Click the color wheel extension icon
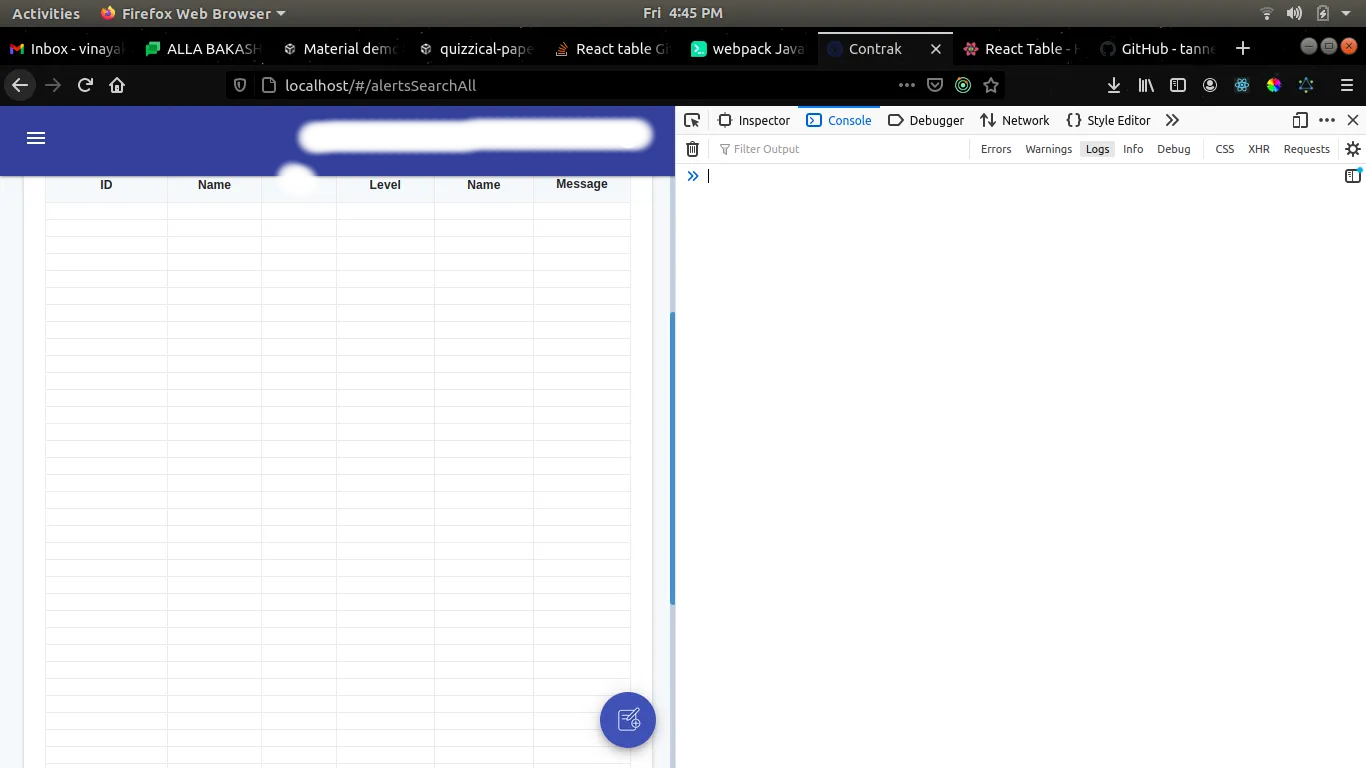Image resolution: width=1366 pixels, height=768 pixels. coord(1274,86)
